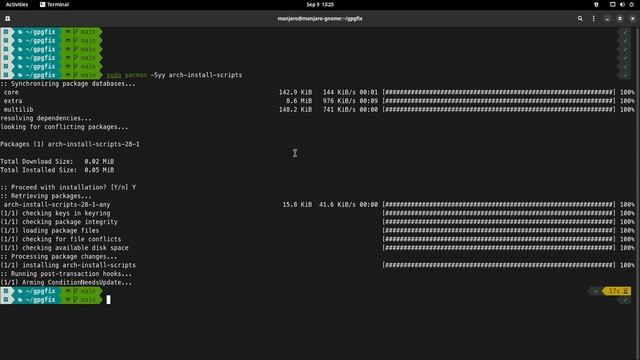Viewport: 640px width, 360px height.
Task: Click '(1/1) checking keys in keyring' line
Action: coord(55,213)
